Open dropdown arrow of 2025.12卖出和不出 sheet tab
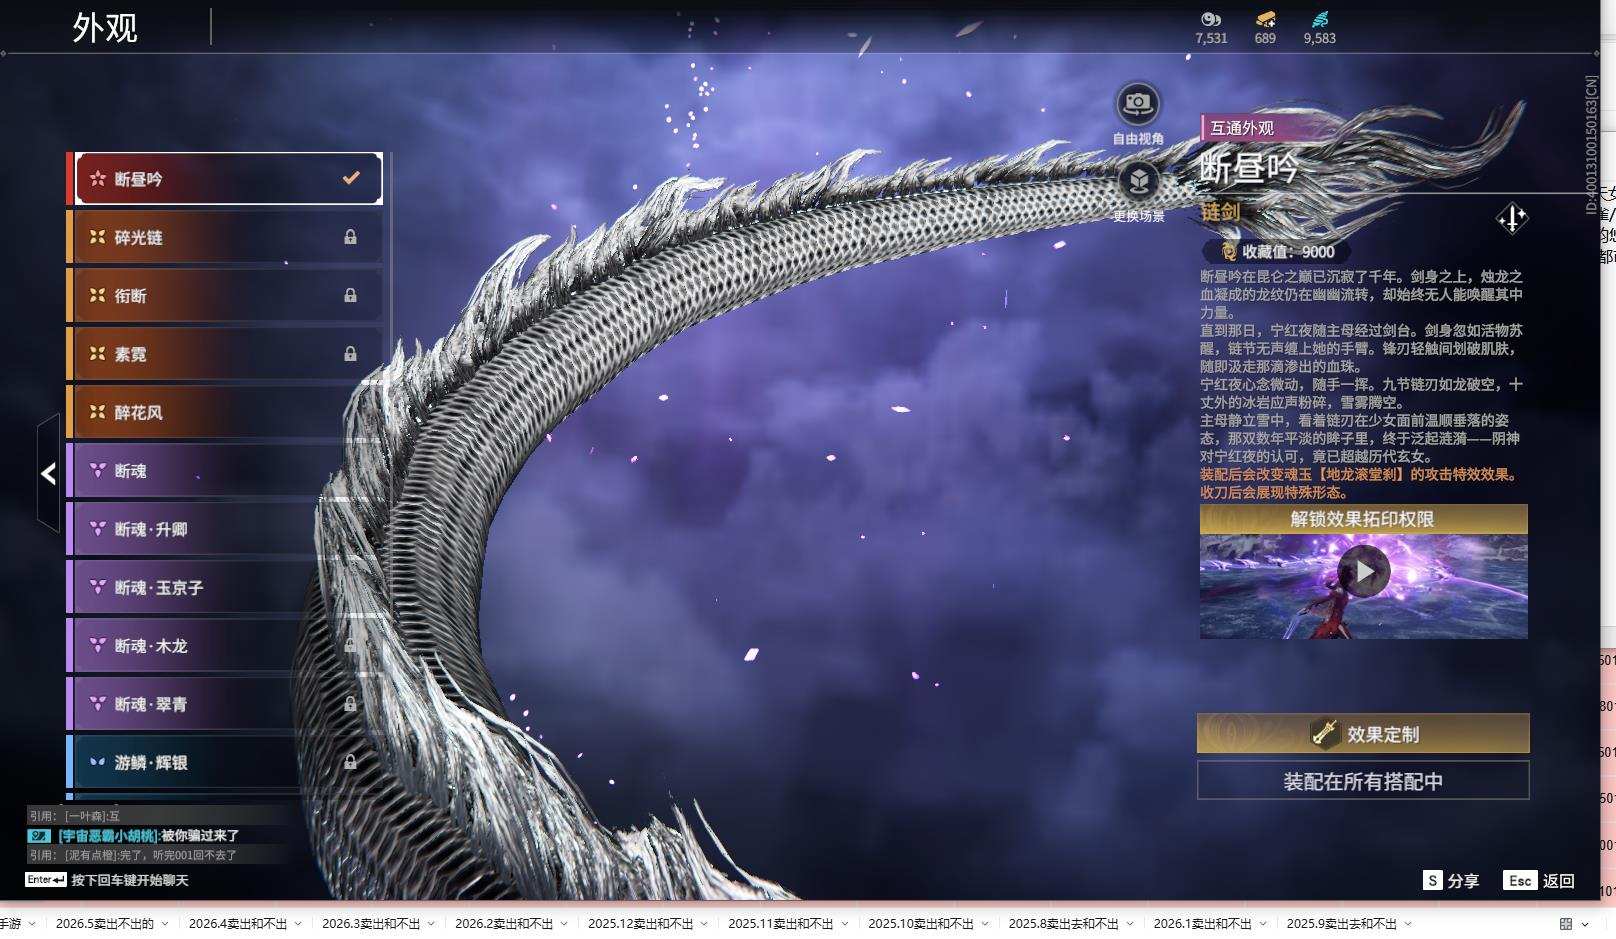Screen dimensions: 1616x939 click(x=704, y=924)
